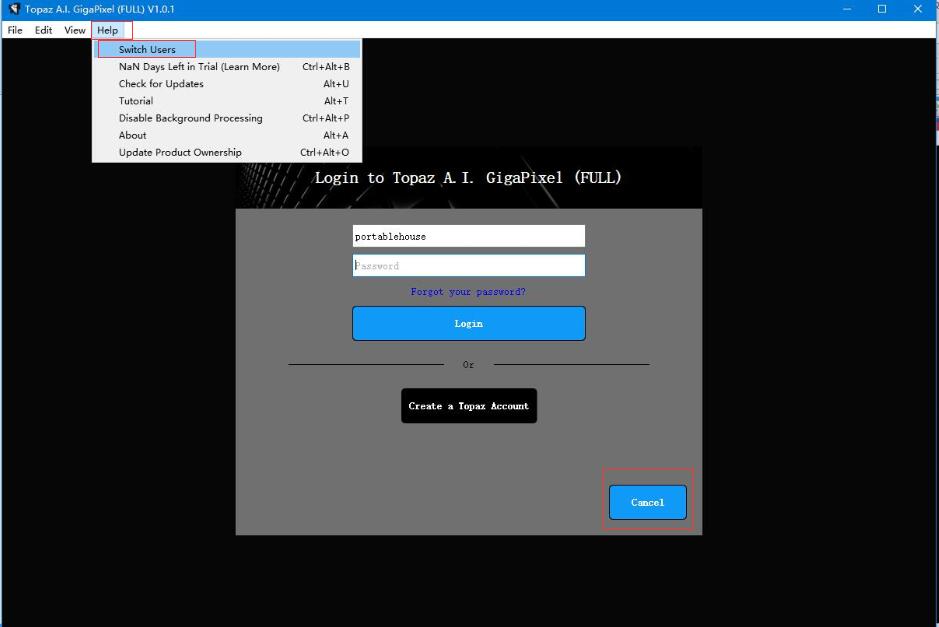Select Update Product Ownership

[x=228, y=152]
